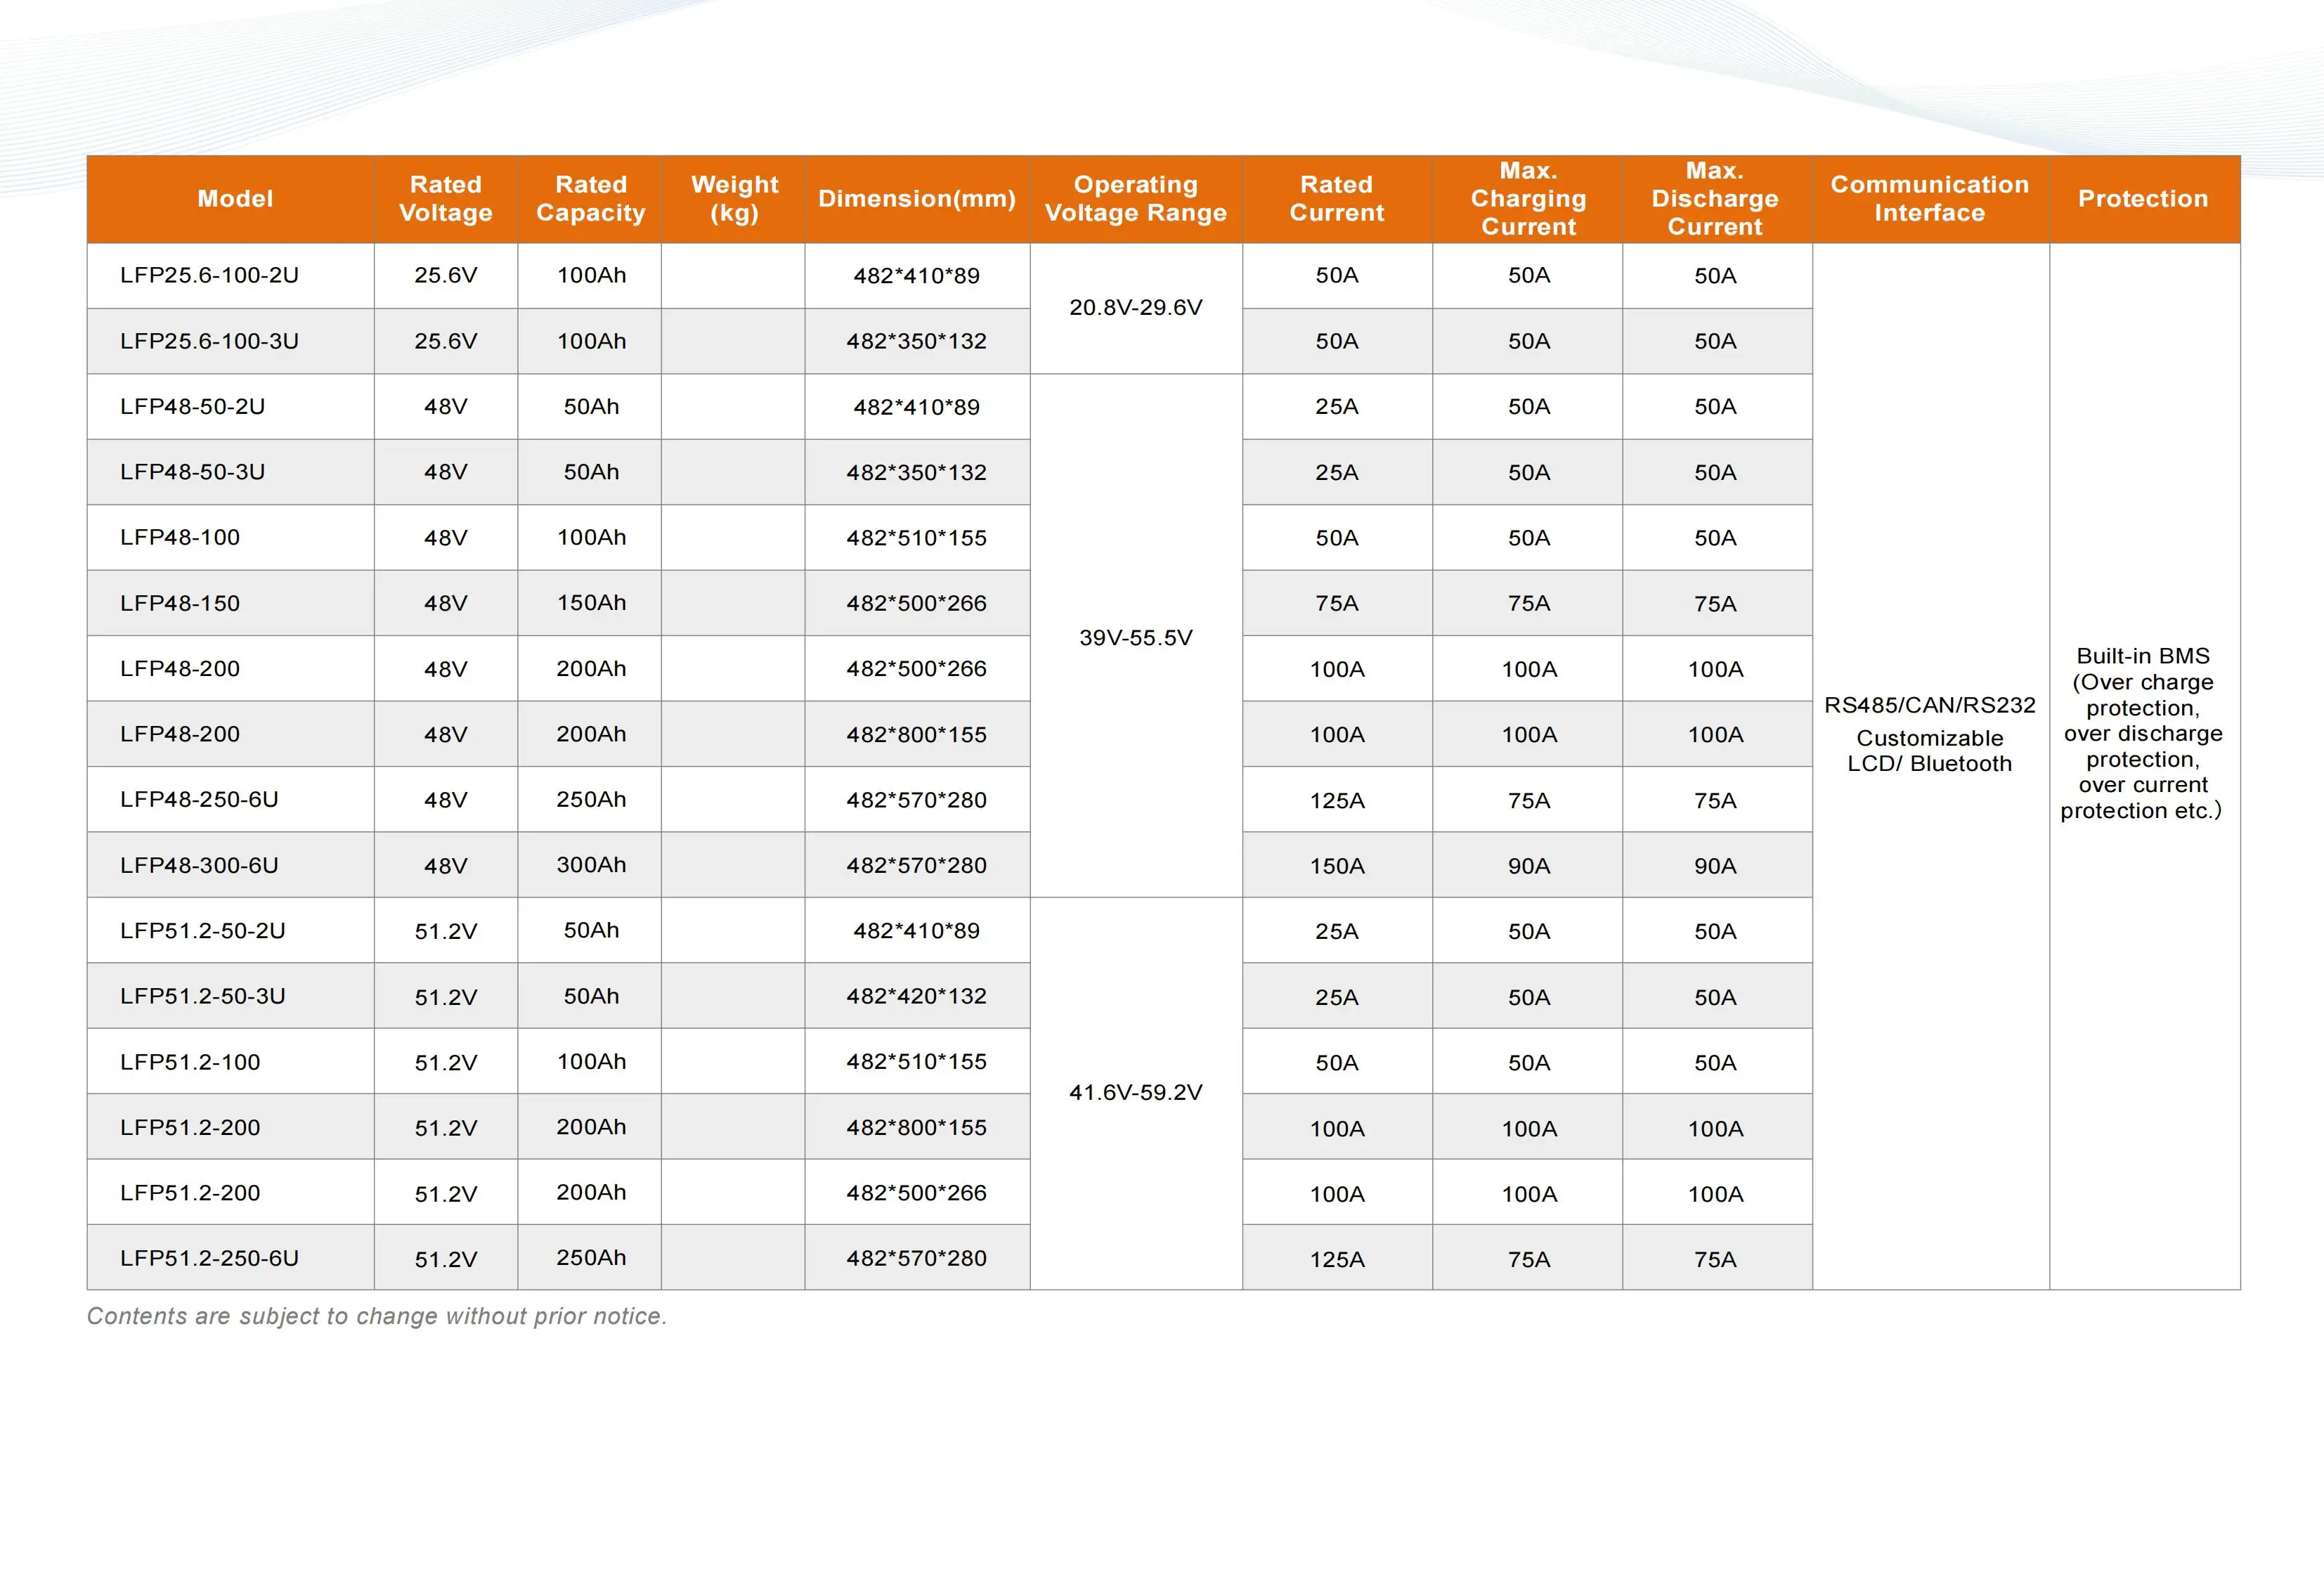Click rated voltage 25.6V in LFP25.6-100-2U row
Screen dimensions: 2324x1577
coord(446,275)
